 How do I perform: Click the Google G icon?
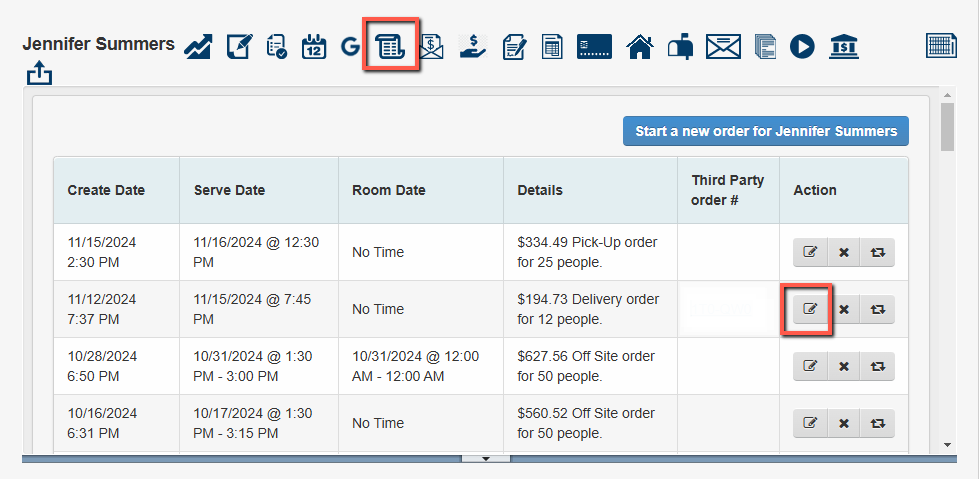351,47
